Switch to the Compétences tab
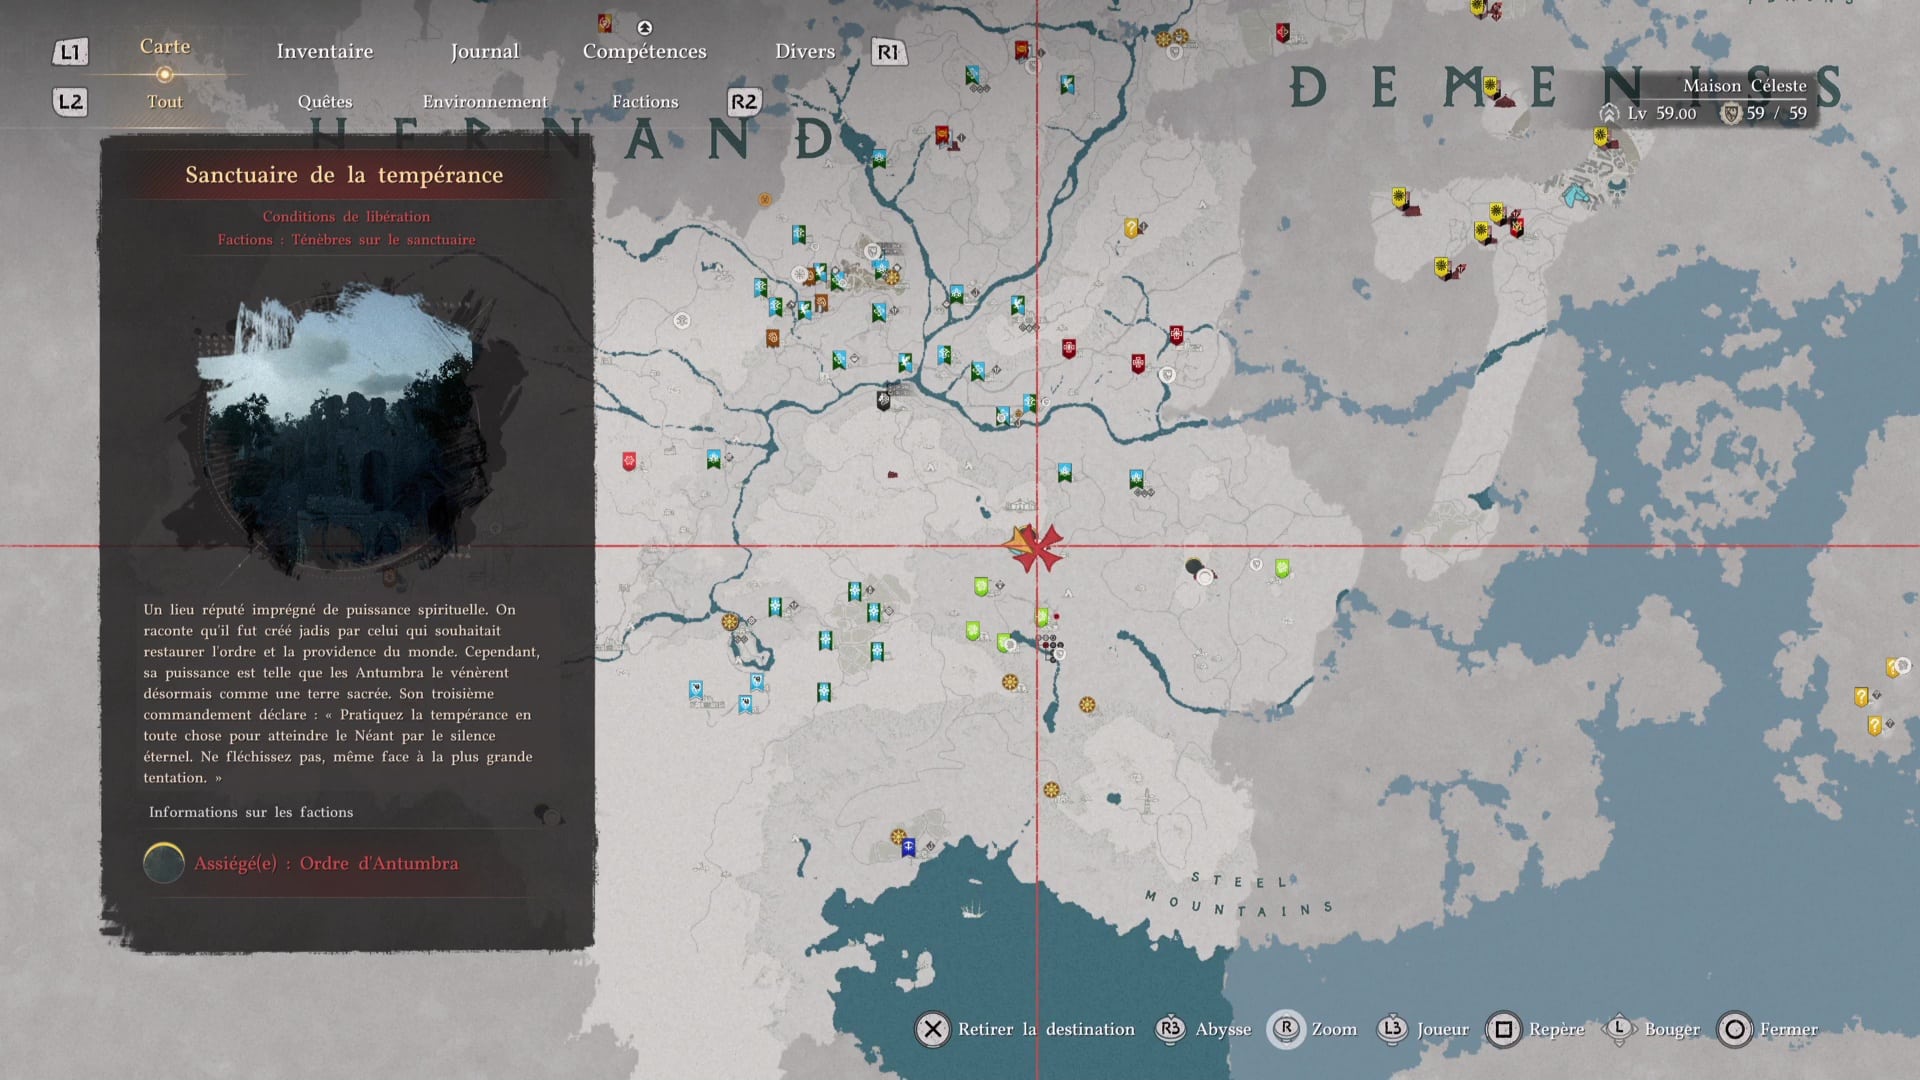Viewport: 1920px width, 1080px height. (x=644, y=52)
